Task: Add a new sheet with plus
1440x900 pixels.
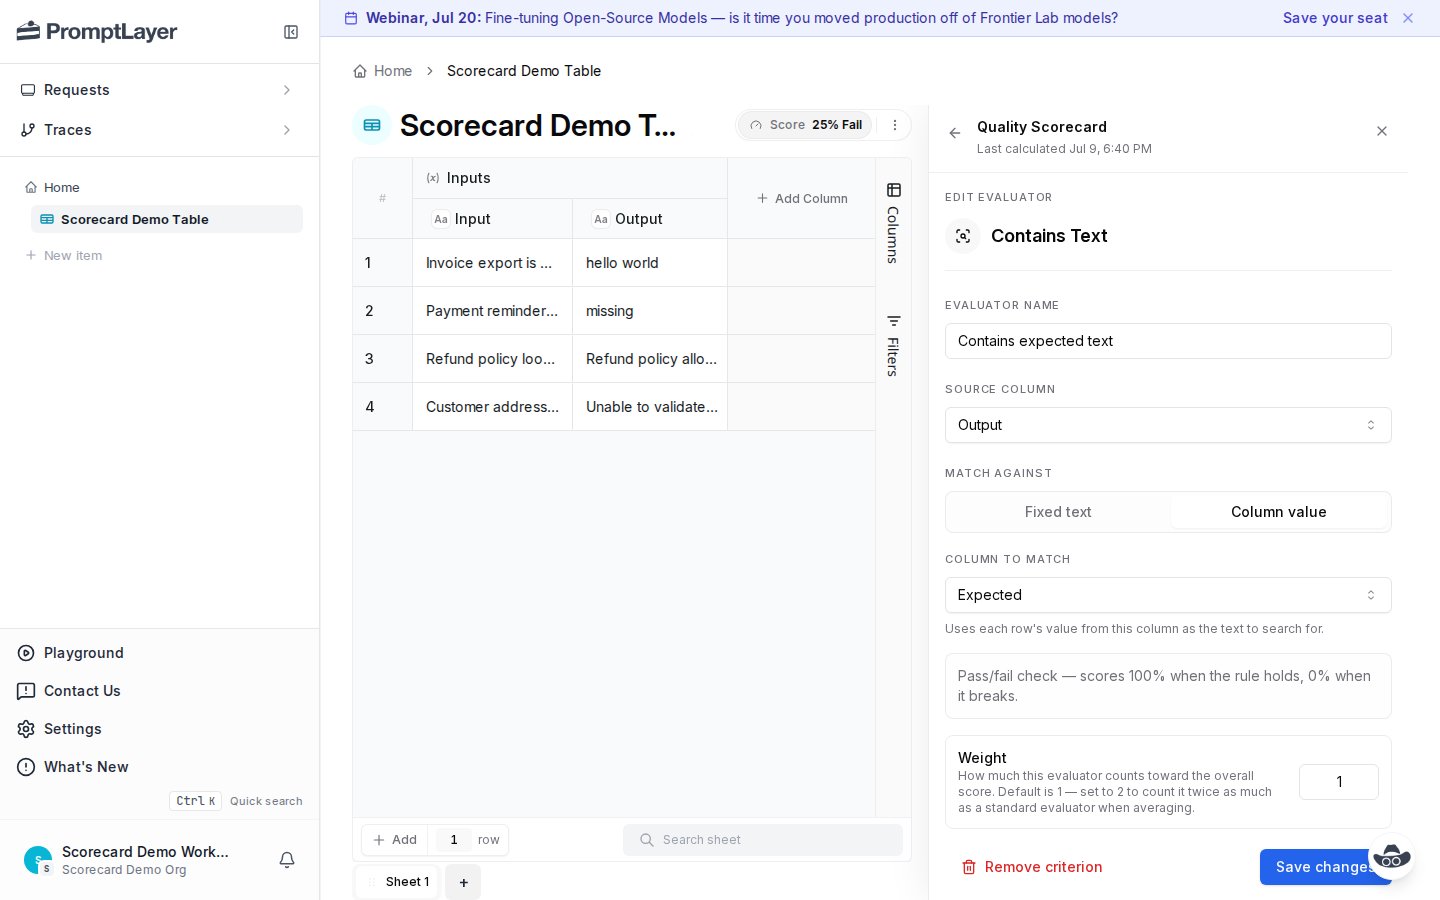Action: [x=463, y=882]
